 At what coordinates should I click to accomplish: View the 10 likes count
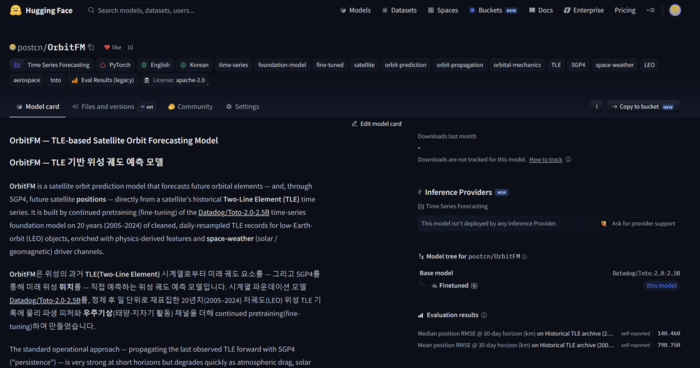(x=130, y=47)
